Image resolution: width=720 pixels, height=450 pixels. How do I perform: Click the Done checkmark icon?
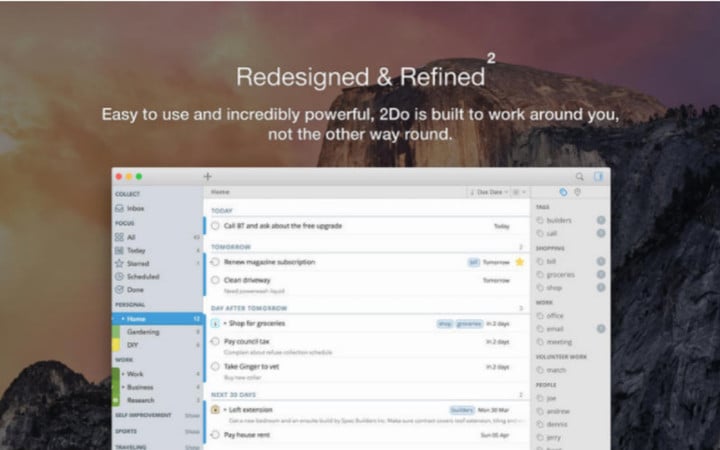tap(119, 290)
